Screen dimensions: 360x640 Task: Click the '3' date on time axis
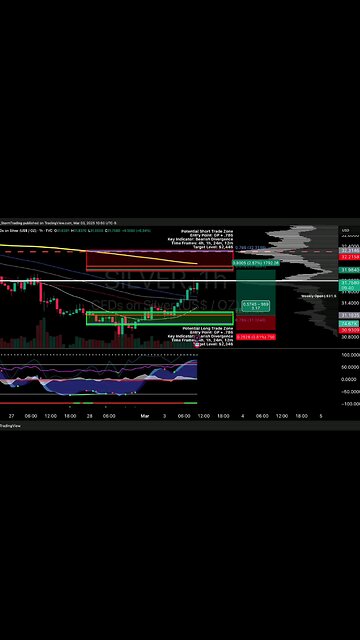click(164, 416)
